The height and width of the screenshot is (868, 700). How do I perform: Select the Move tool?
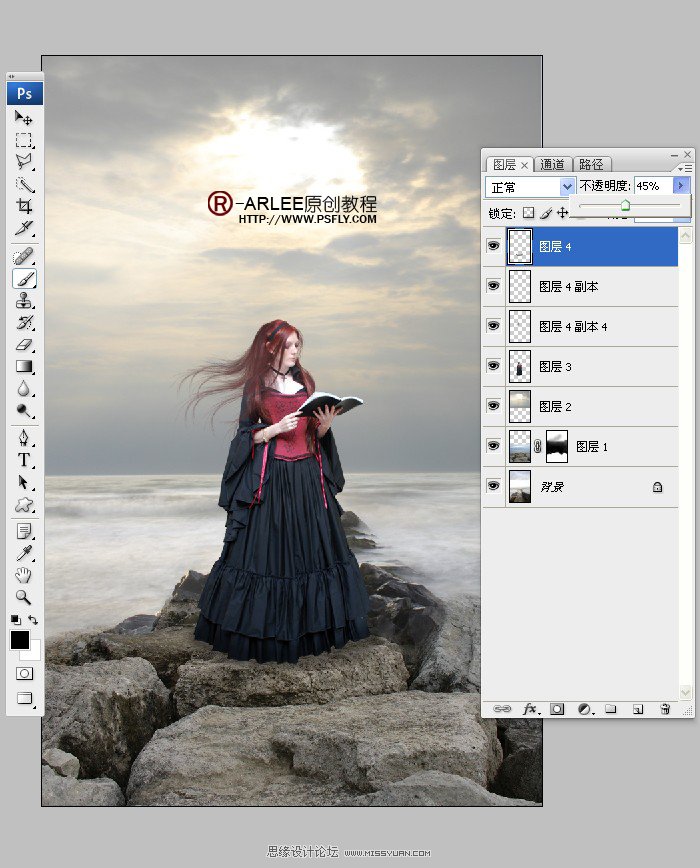(x=23, y=117)
